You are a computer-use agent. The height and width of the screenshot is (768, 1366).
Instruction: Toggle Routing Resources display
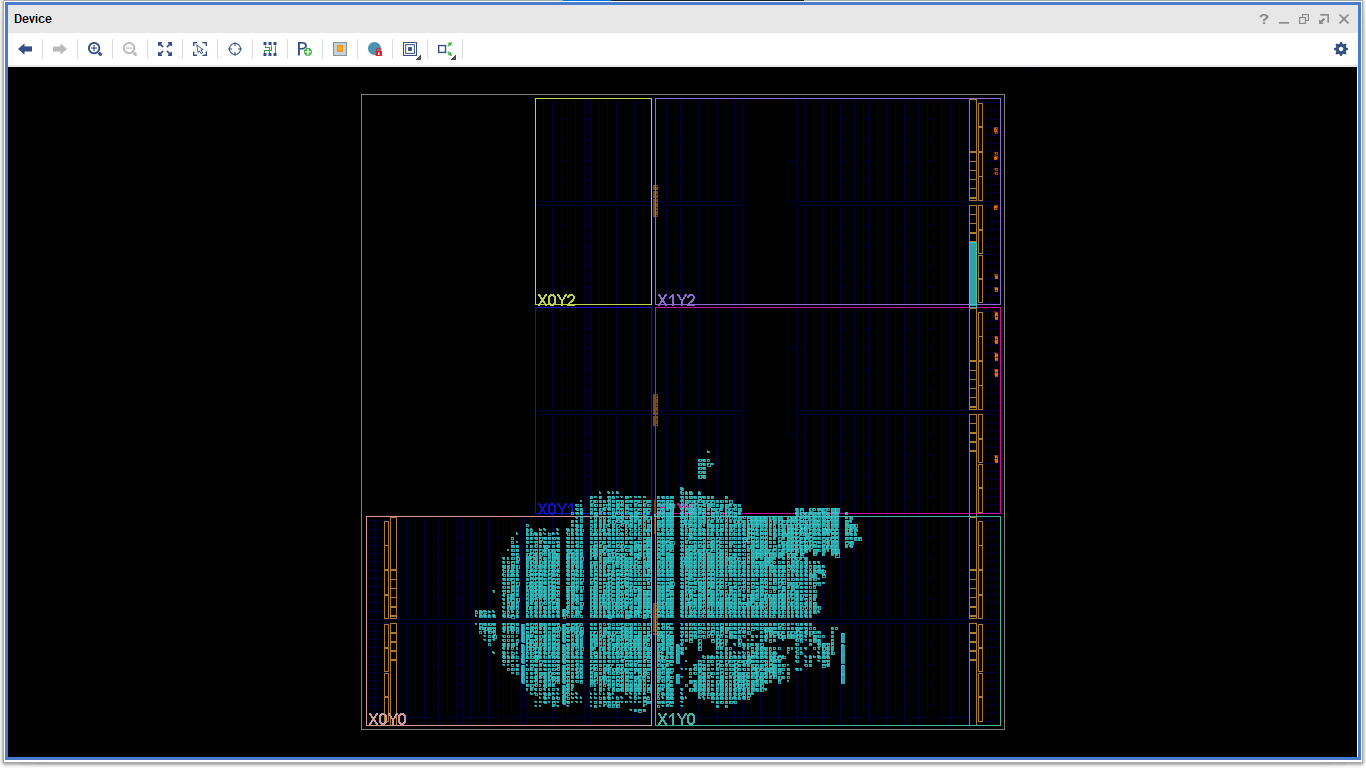pyautogui.click(x=270, y=49)
